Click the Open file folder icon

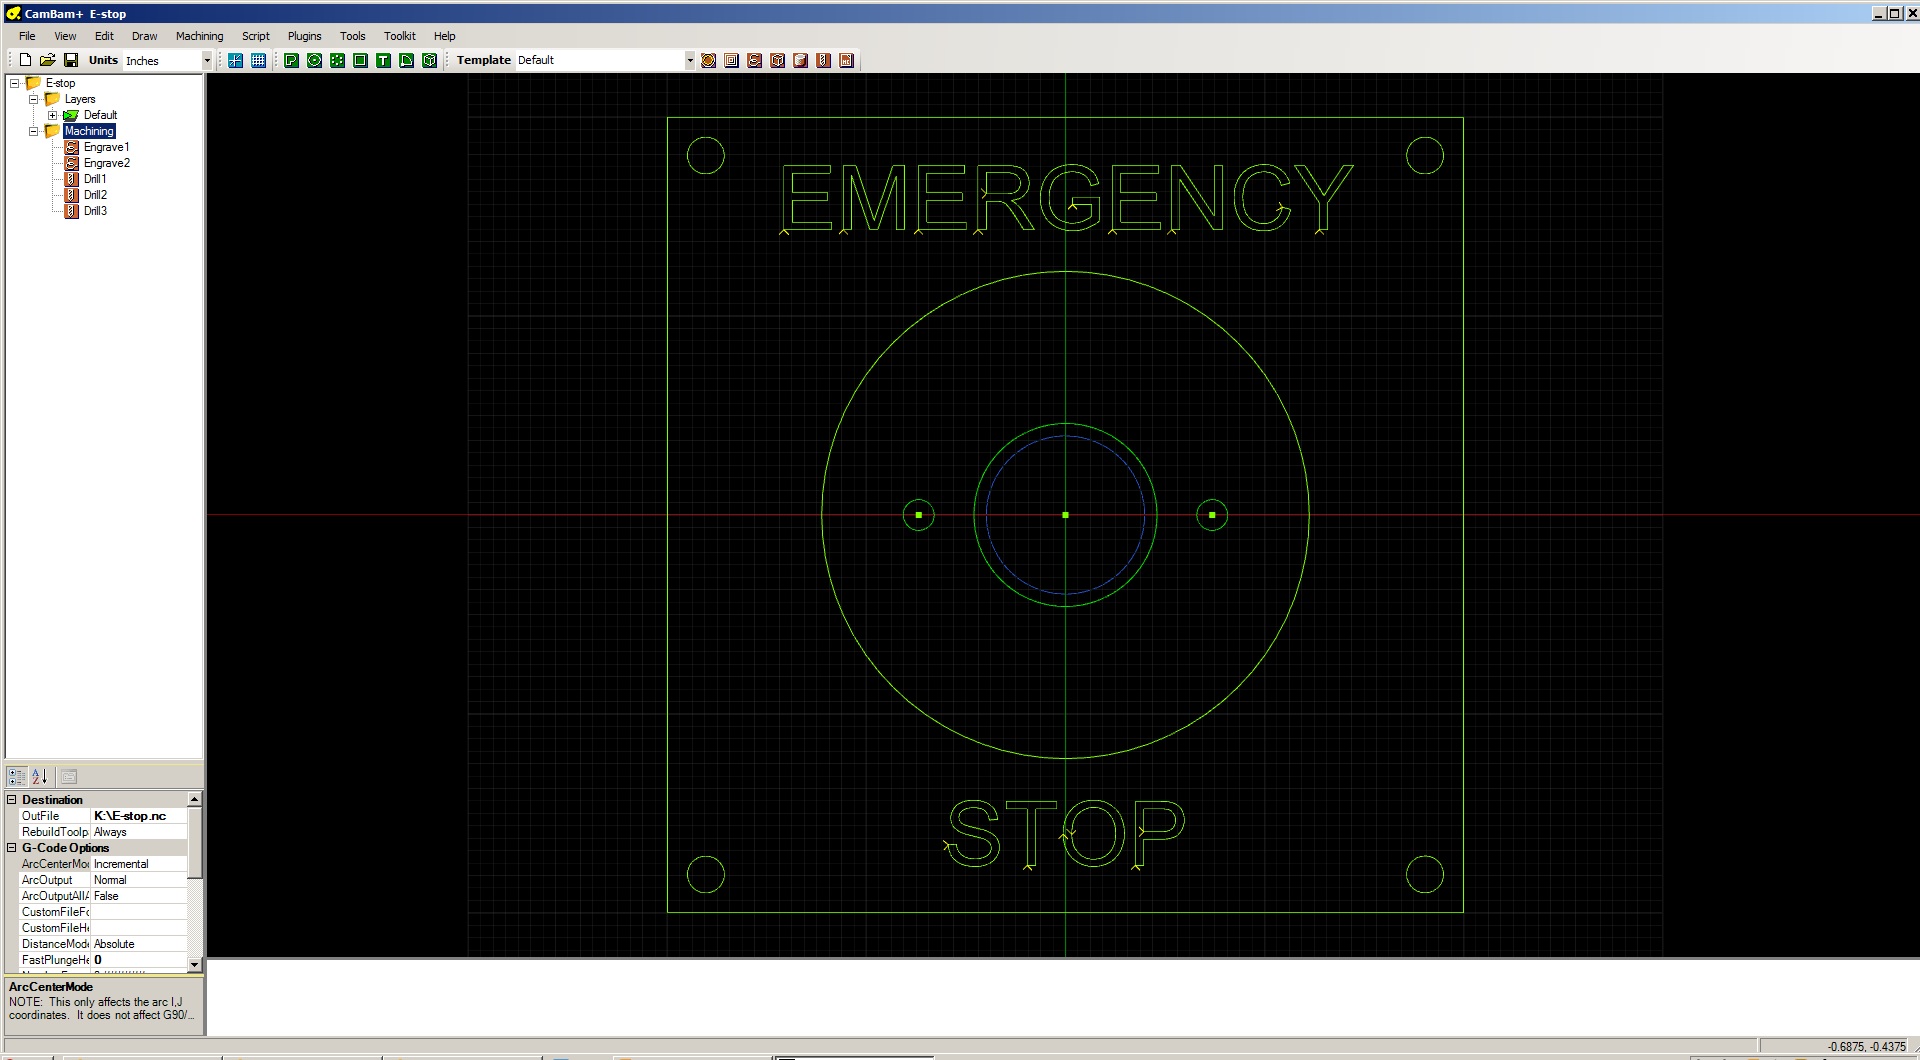(48, 60)
